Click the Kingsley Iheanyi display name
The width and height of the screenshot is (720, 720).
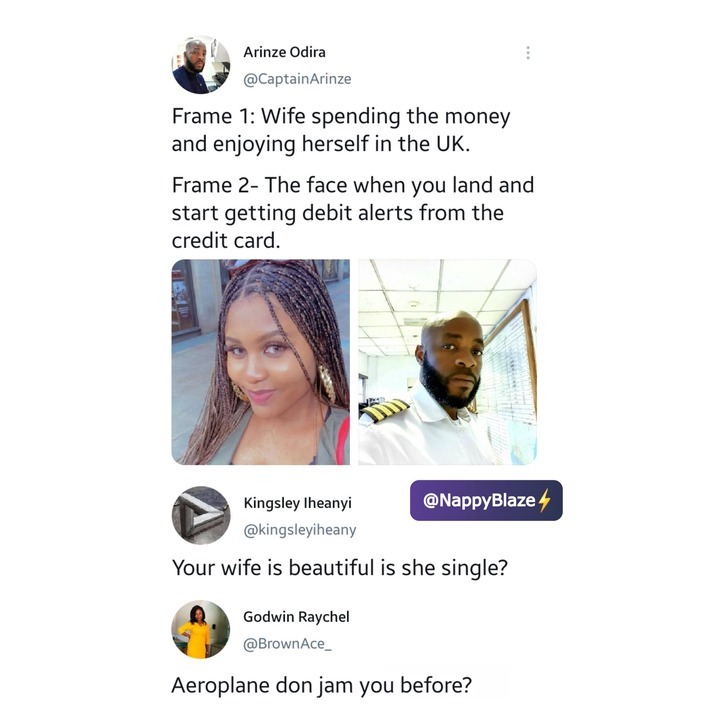(298, 503)
